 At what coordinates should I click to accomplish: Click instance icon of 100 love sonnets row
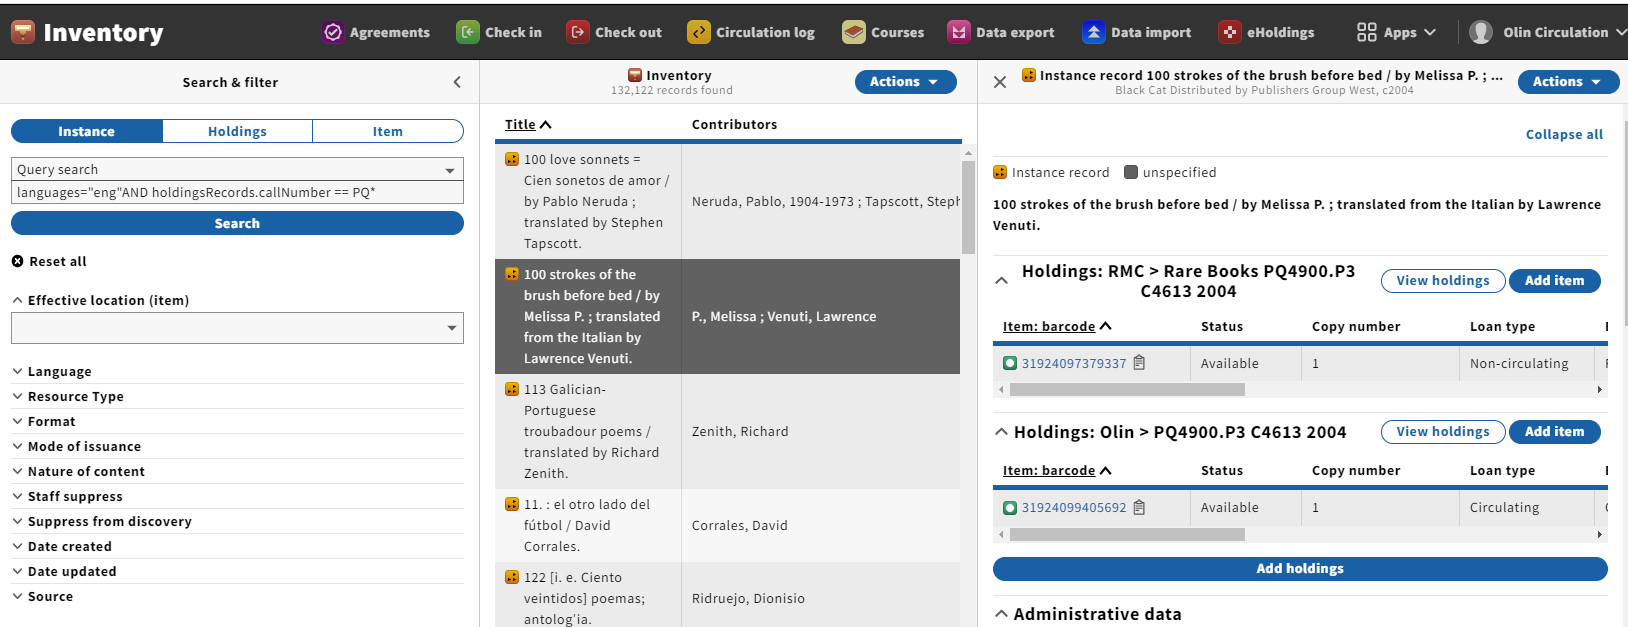click(x=512, y=159)
